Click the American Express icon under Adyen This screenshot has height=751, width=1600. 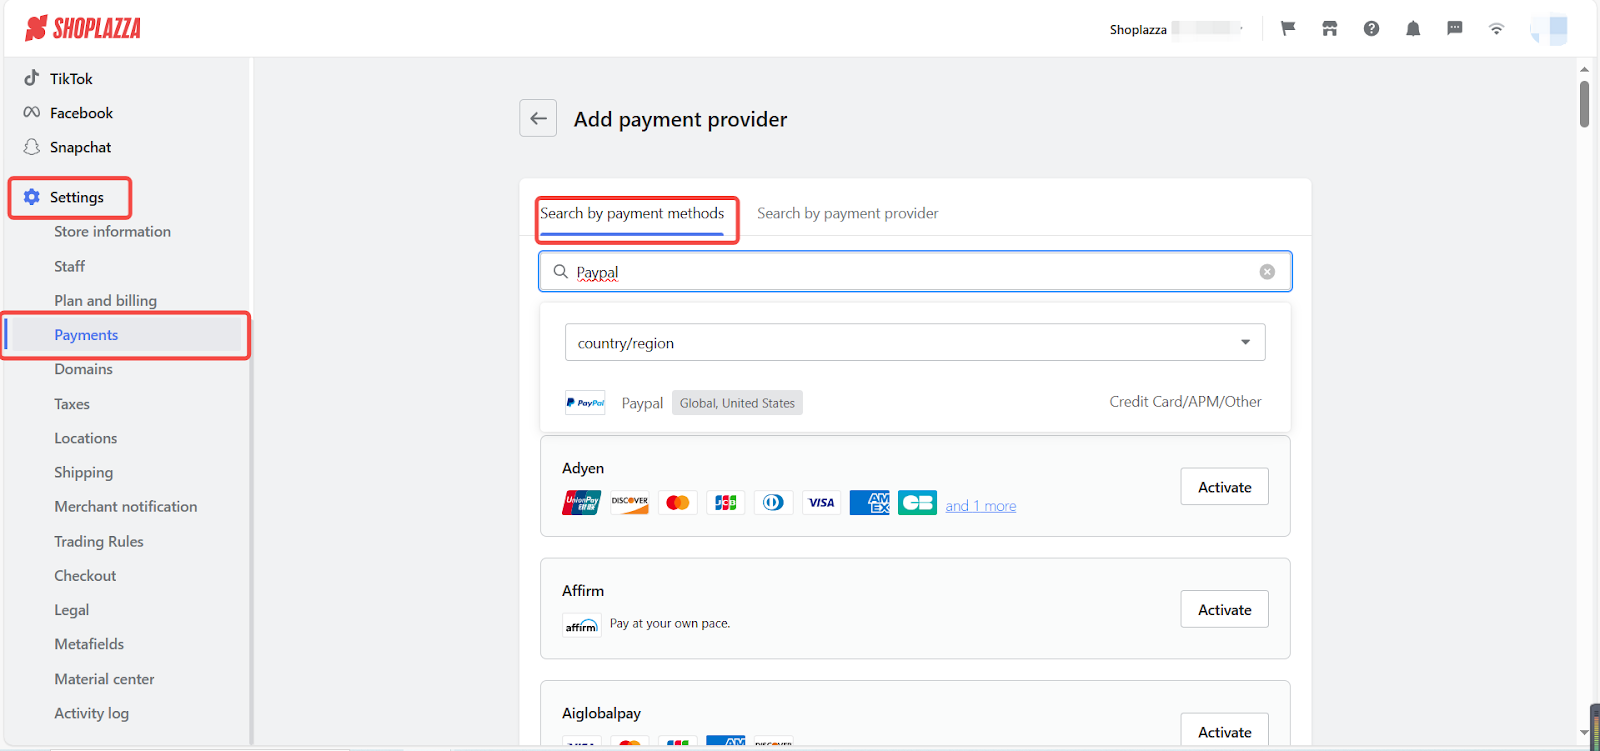pos(870,502)
